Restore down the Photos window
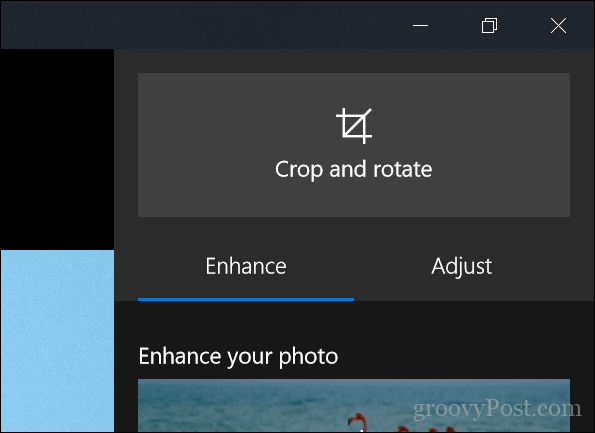The width and height of the screenshot is (595, 433). [x=490, y=25]
